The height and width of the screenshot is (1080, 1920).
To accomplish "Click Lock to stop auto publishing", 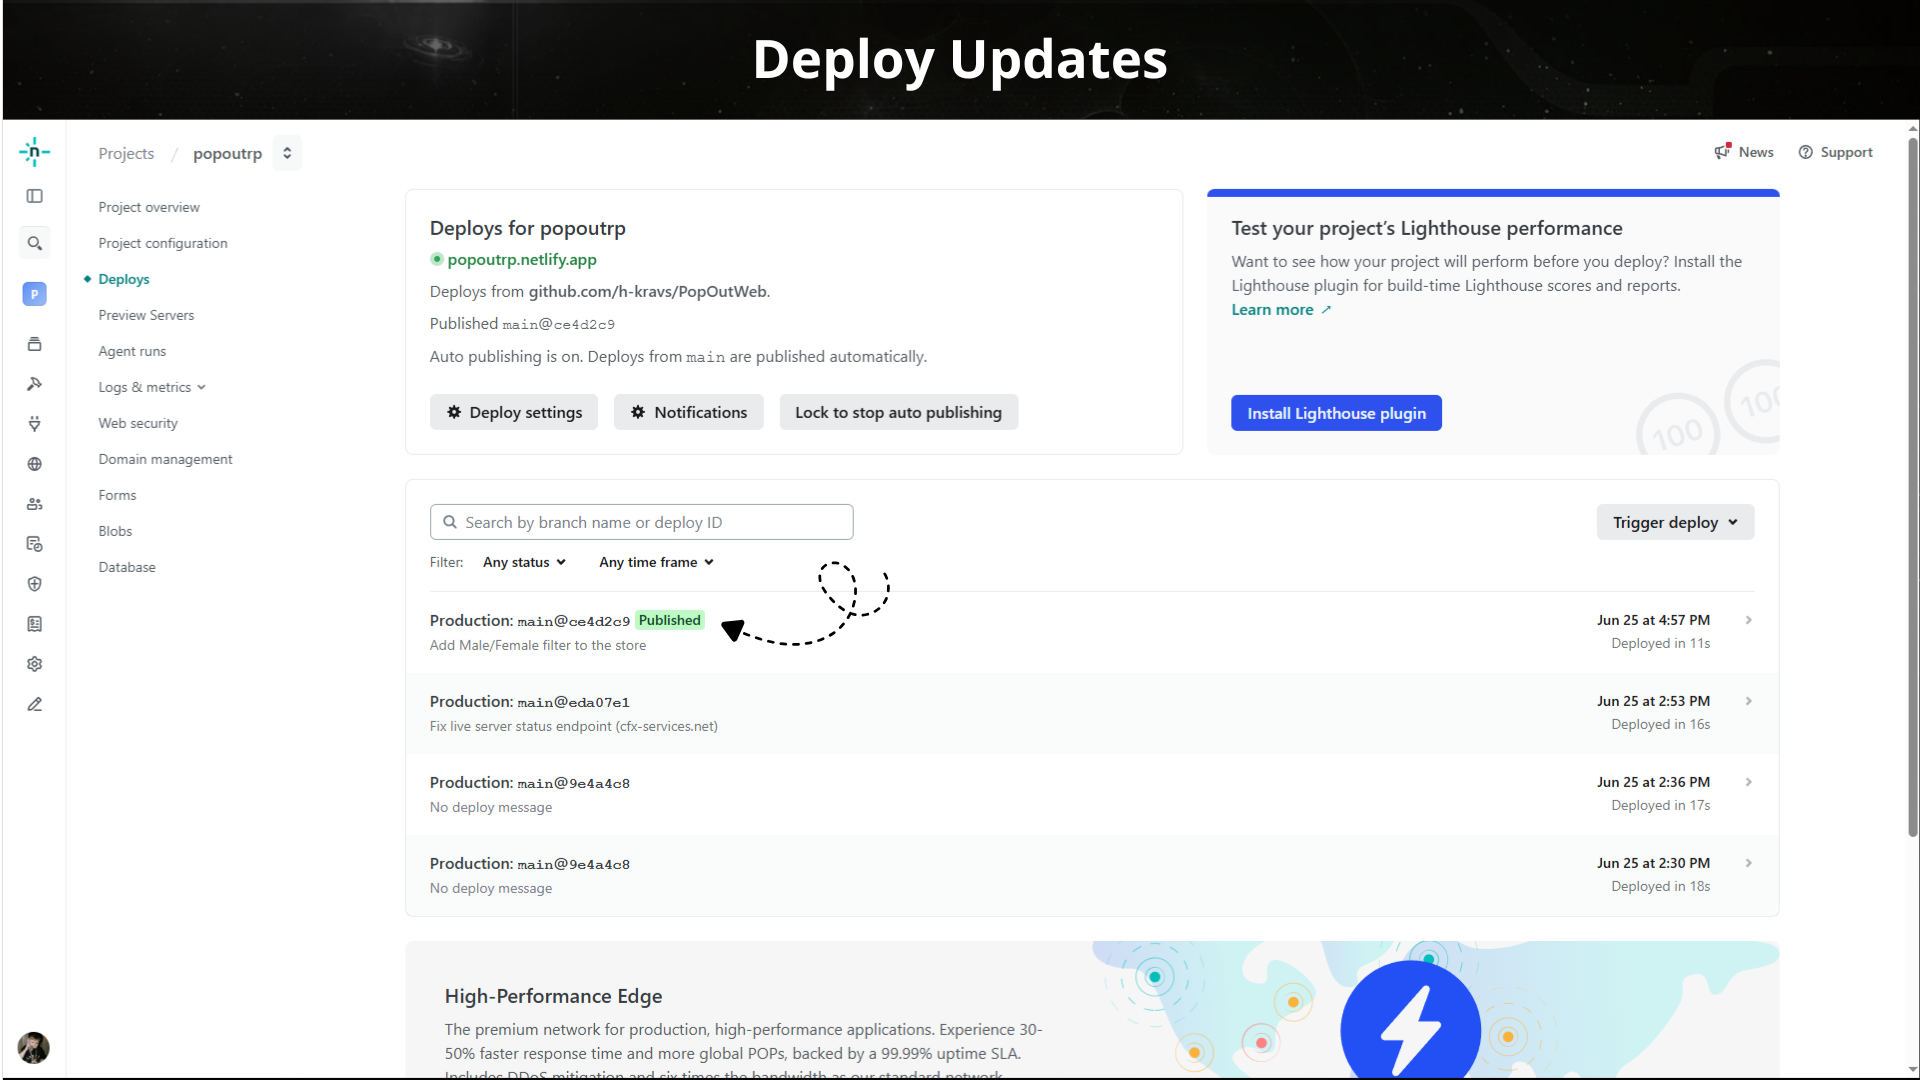I will click(898, 412).
